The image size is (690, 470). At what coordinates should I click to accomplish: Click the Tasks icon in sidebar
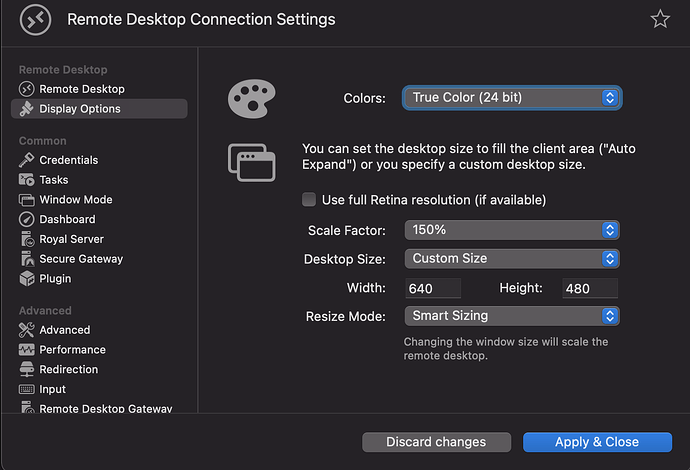click(x=27, y=180)
